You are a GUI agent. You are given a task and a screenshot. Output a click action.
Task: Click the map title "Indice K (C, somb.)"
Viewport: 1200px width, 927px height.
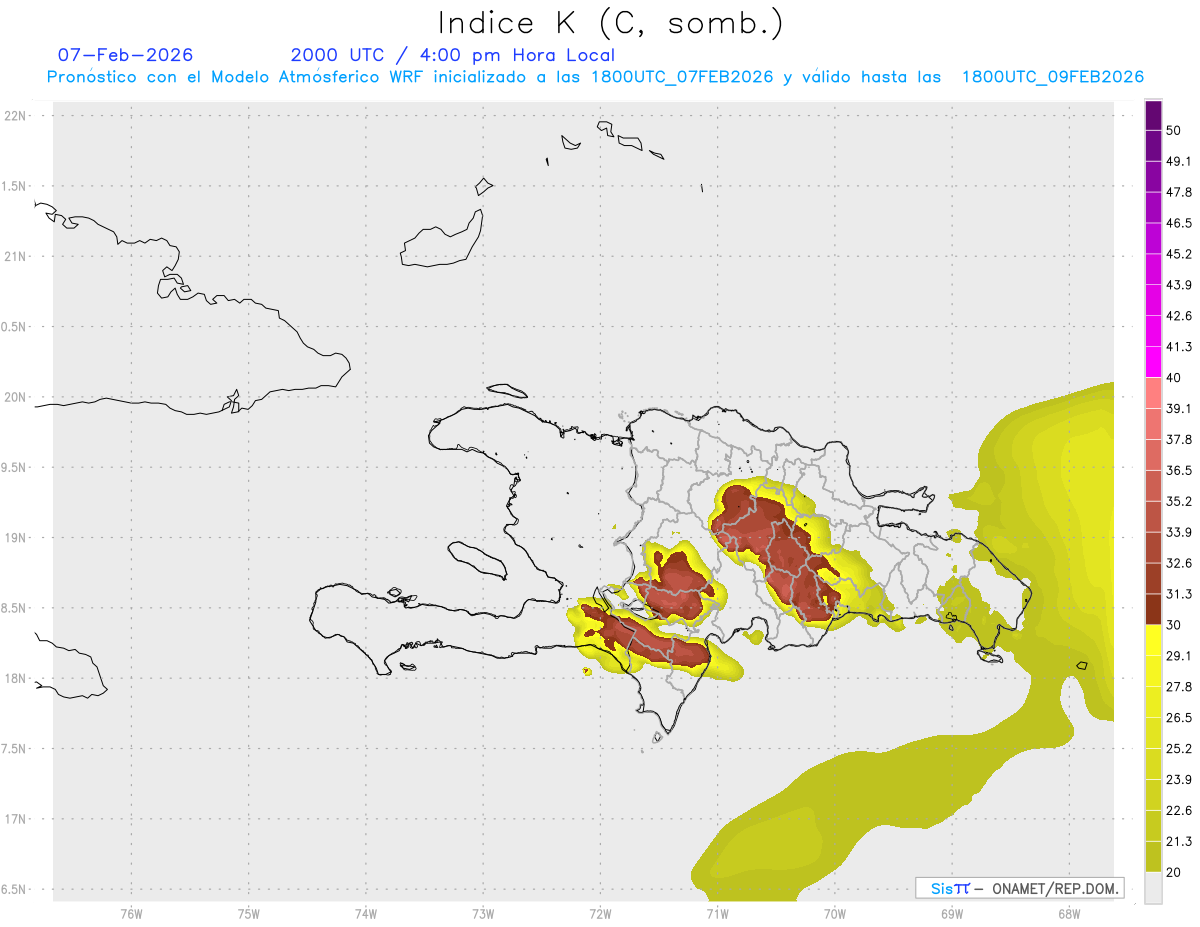[x=609, y=23]
